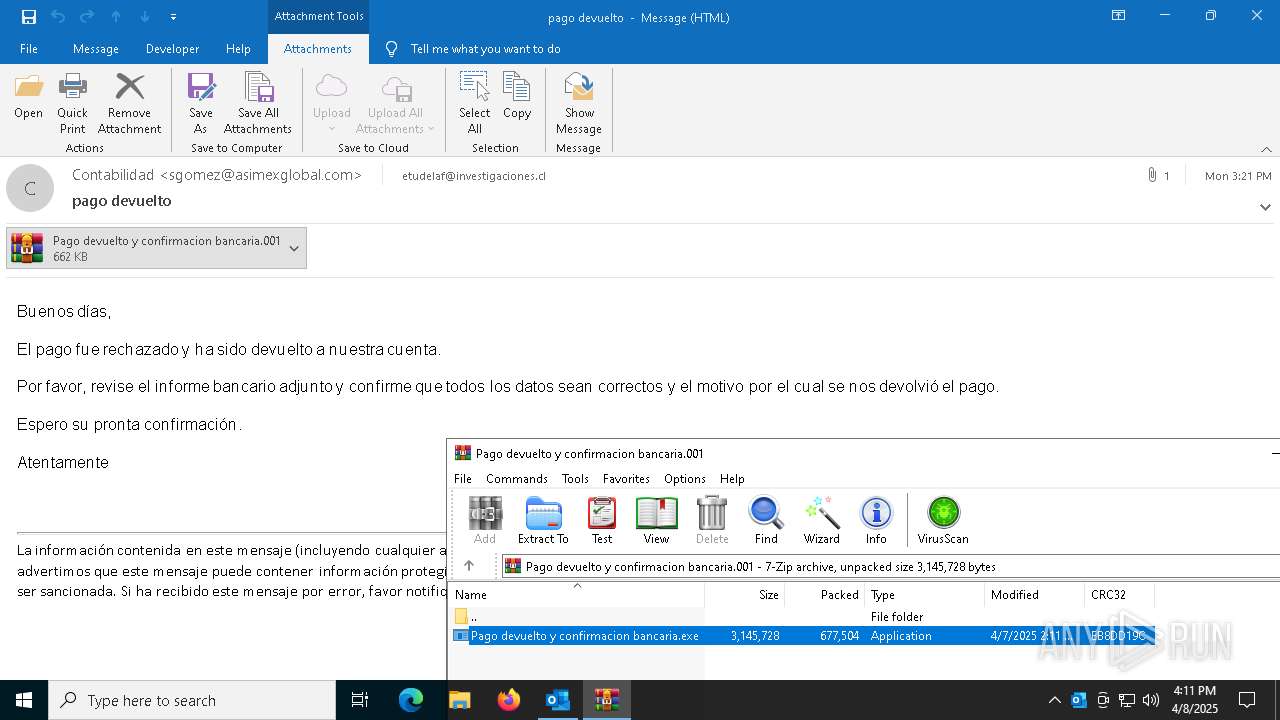The image size is (1280, 720).
Task: Expand attachment dropdown arrow for Pago devuelto file
Action: [294, 248]
